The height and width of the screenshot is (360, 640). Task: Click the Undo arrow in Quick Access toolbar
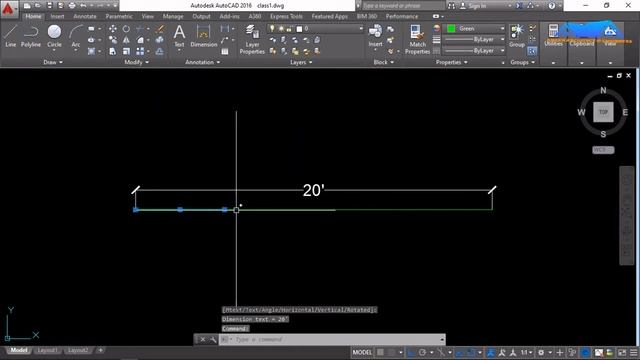click(x=83, y=6)
